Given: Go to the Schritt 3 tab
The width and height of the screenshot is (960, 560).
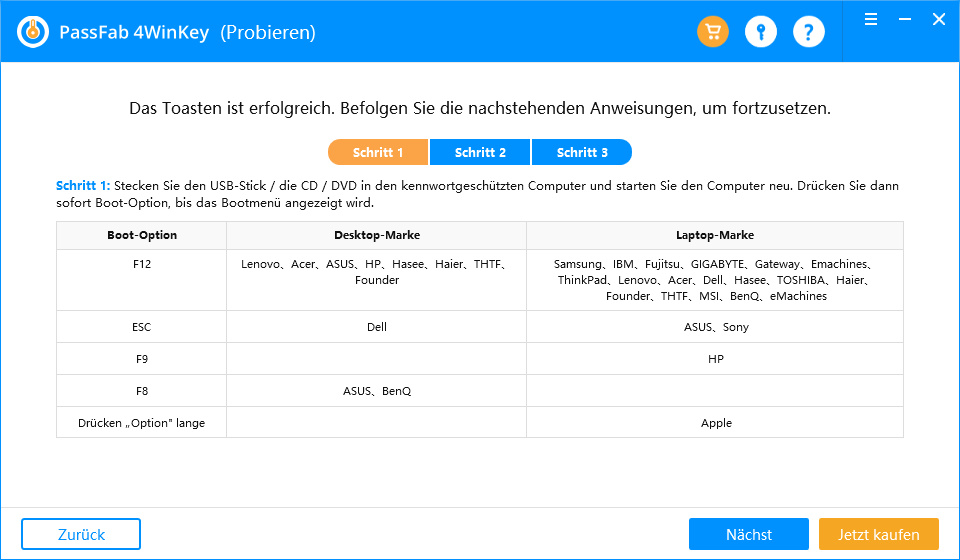Looking at the screenshot, I should (582, 152).
